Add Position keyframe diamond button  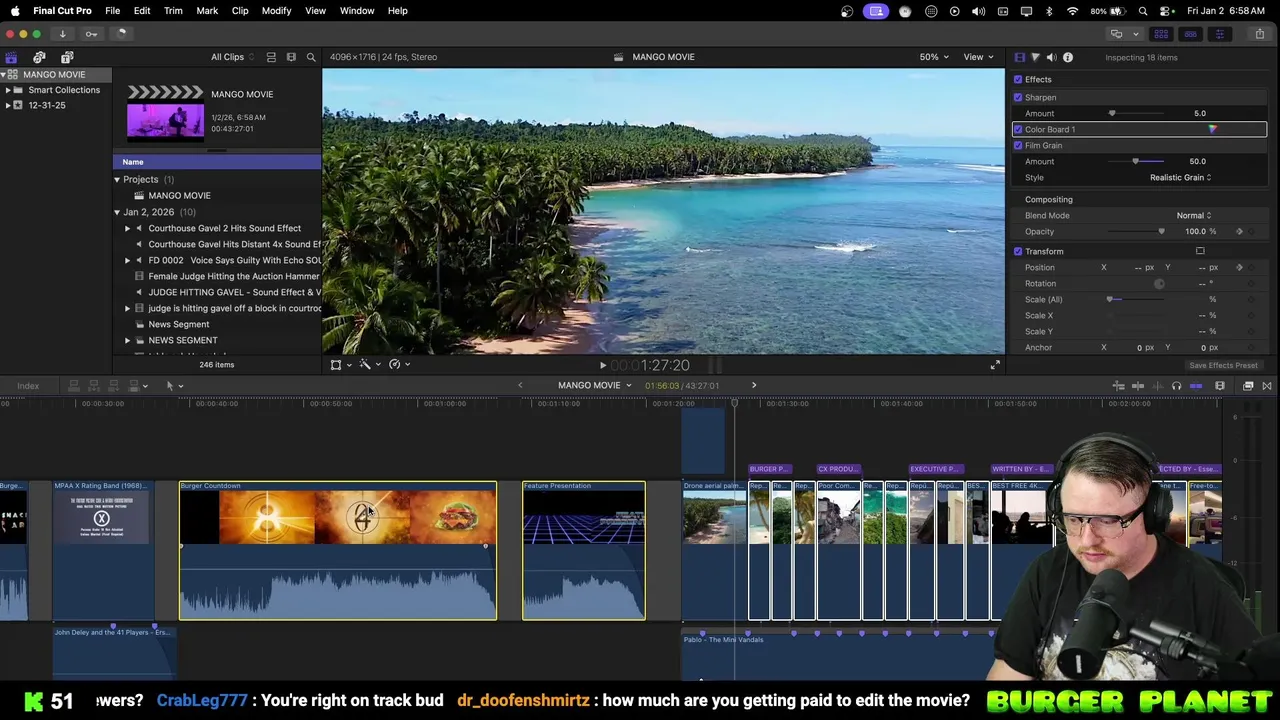(1240, 267)
